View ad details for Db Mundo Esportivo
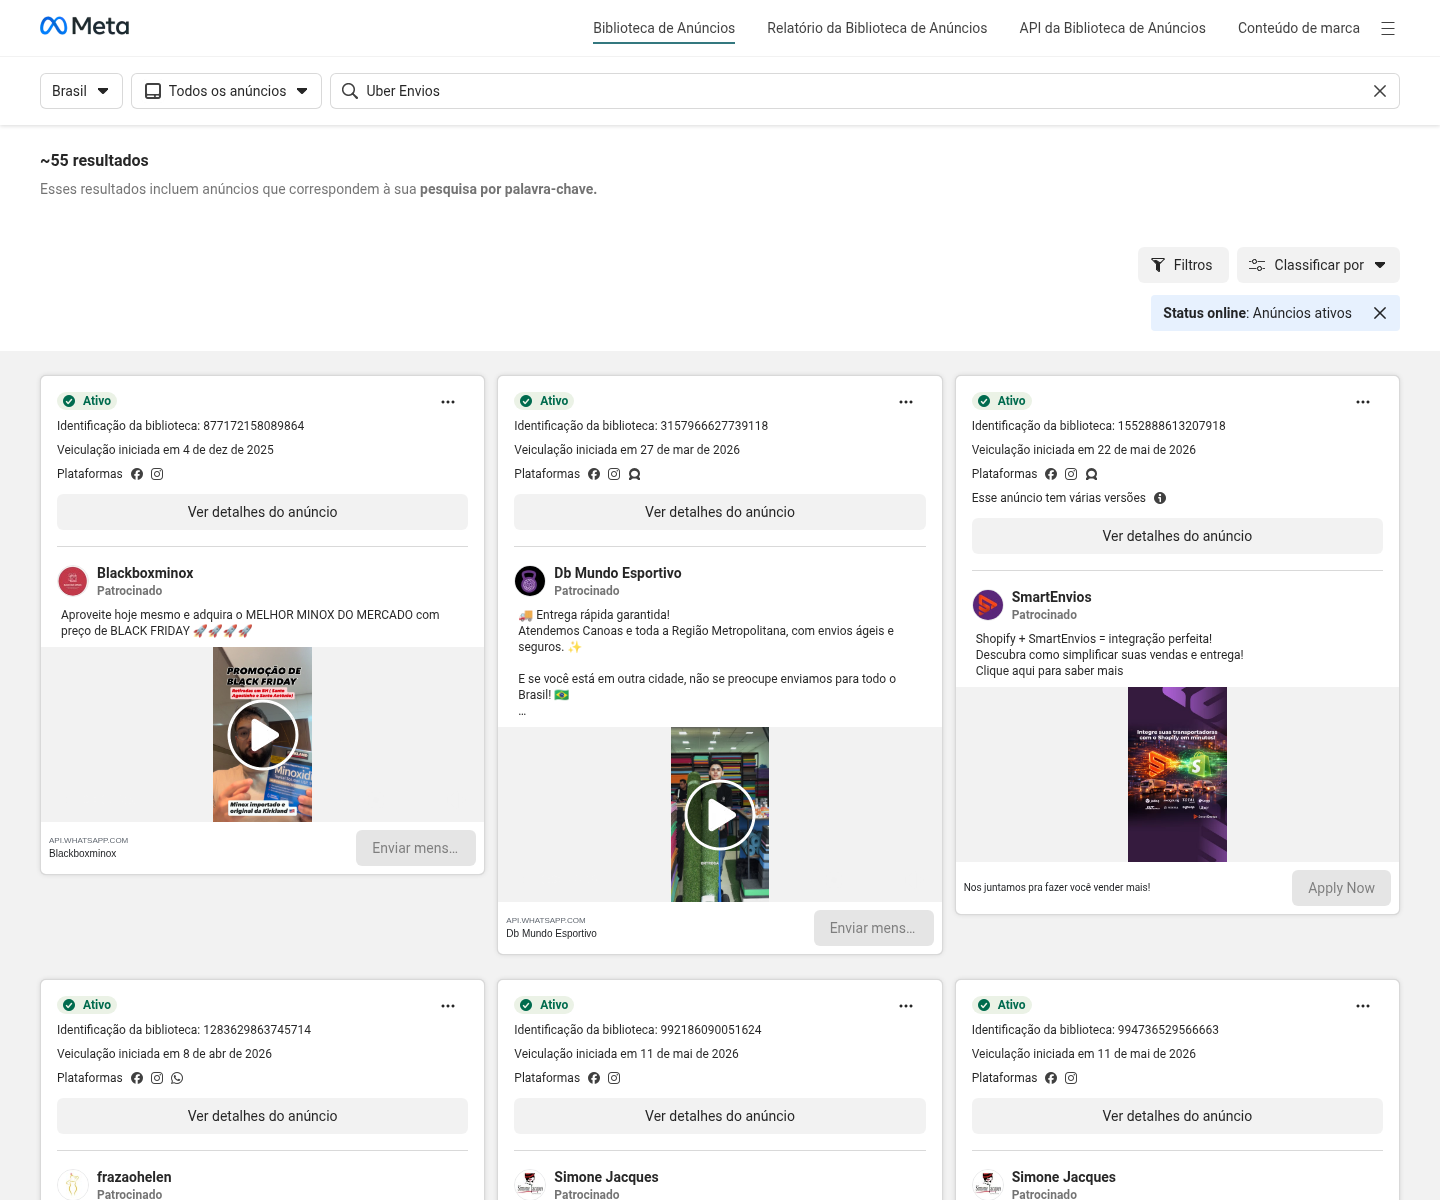This screenshot has height=1200, width=1440. 720,512
